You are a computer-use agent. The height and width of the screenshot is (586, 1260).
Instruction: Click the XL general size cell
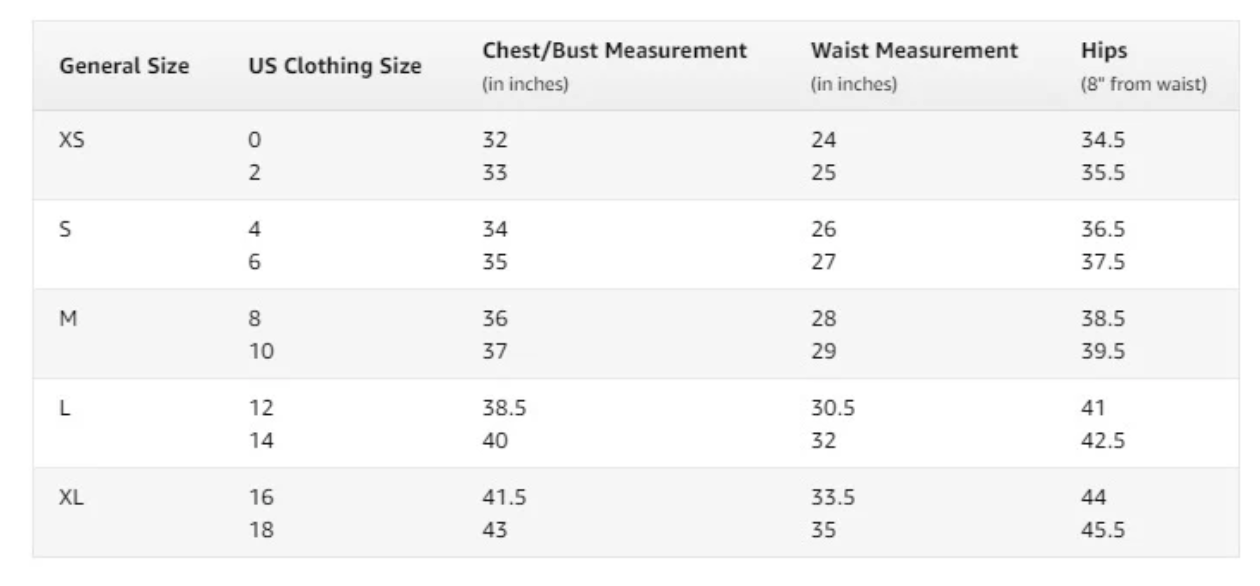point(72,497)
